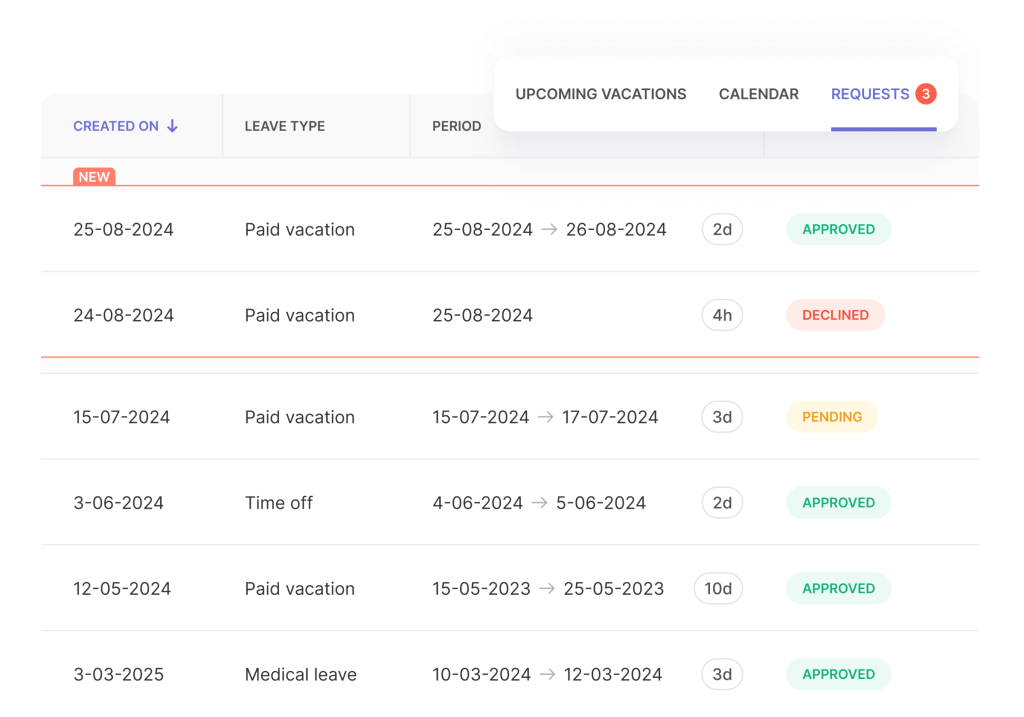Click the arrow between 15-05-2023 and 25-05-2023
The image size is (1024, 717).
coord(547,589)
